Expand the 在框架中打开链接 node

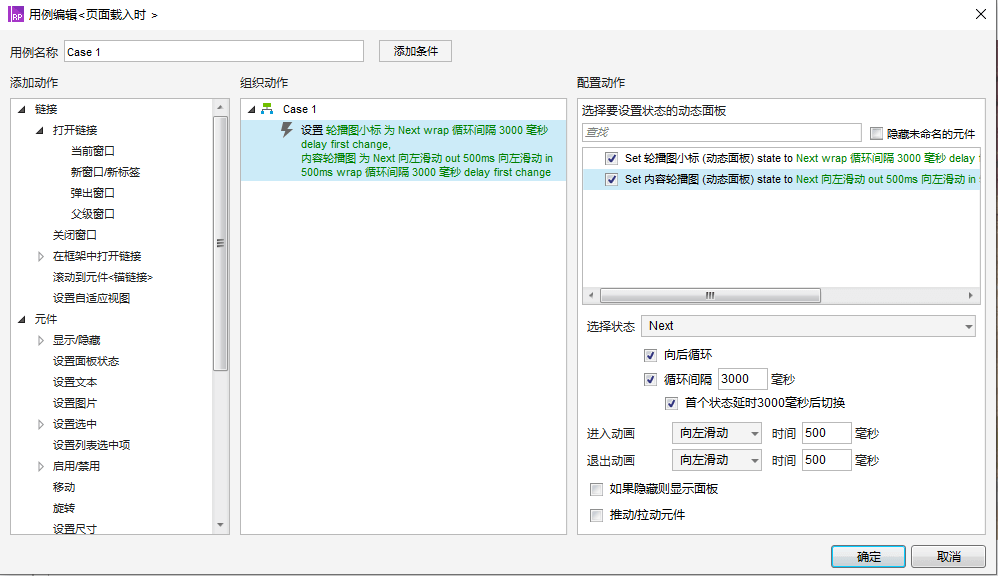[x=40, y=256]
